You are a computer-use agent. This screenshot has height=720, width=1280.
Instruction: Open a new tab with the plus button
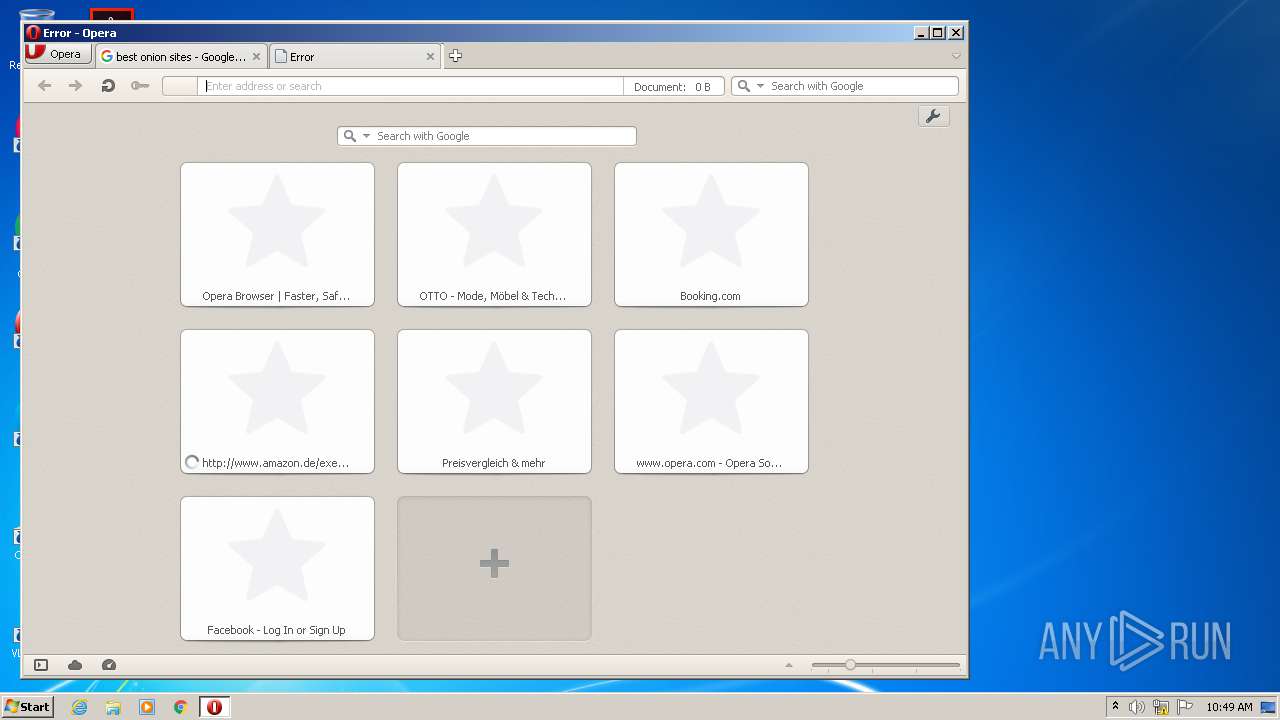455,56
